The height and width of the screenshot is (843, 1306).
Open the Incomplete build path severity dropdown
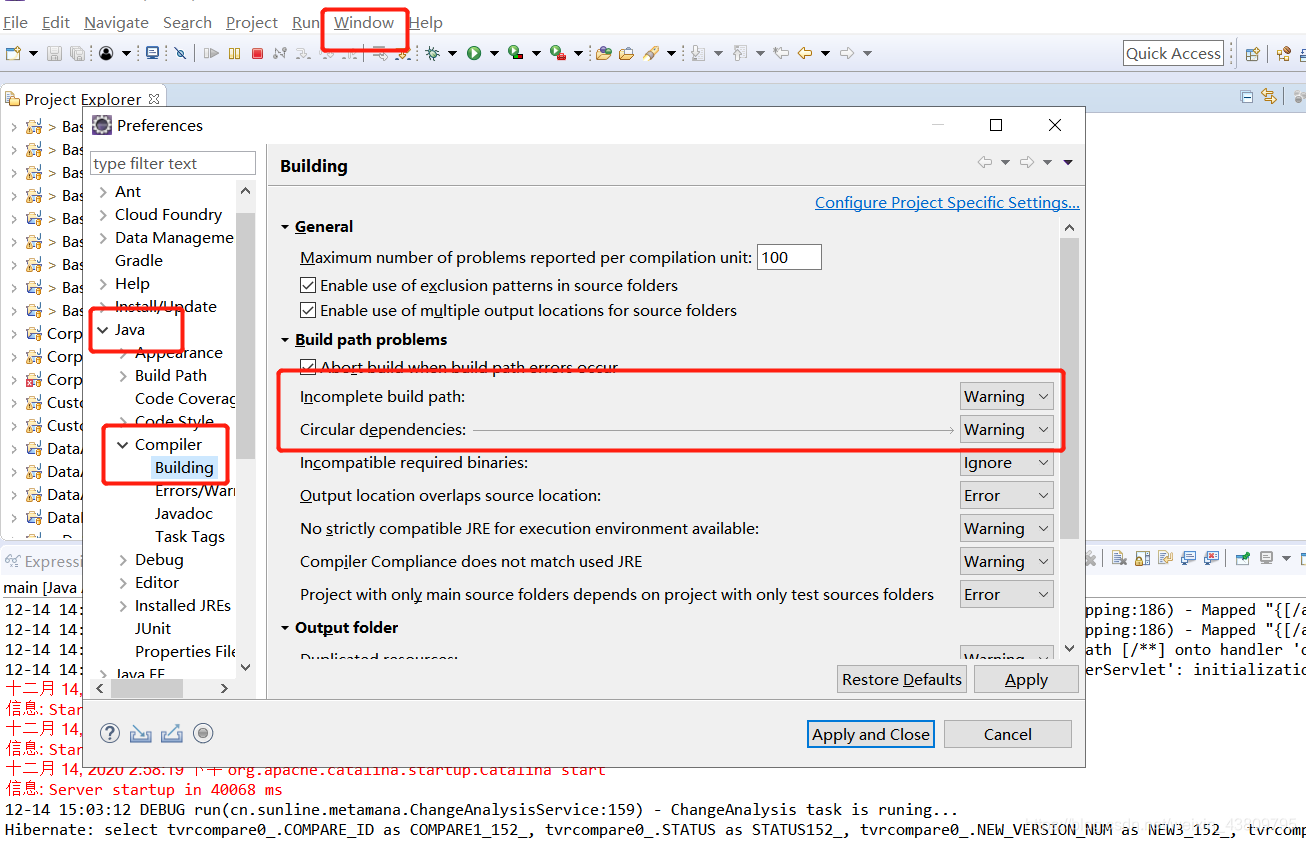(x=1007, y=397)
